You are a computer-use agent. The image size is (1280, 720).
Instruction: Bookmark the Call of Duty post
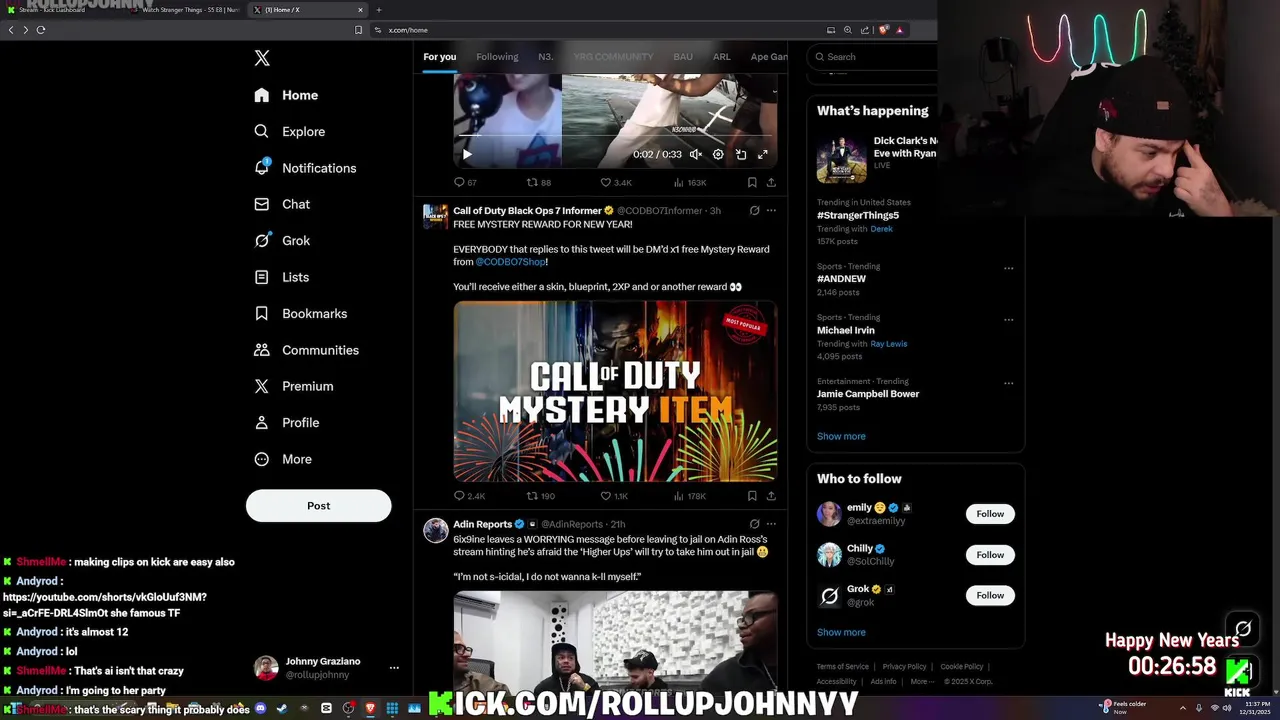pyautogui.click(x=752, y=496)
